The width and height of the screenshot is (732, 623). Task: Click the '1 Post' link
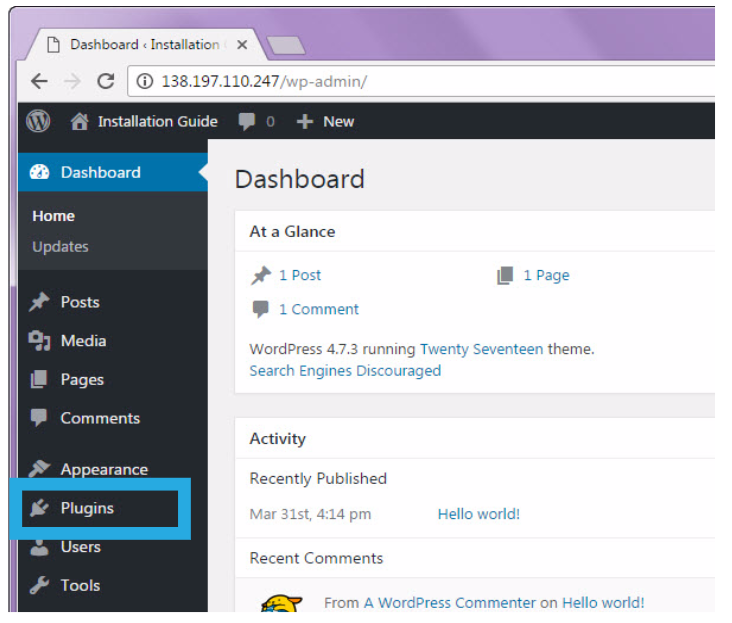click(300, 275)
